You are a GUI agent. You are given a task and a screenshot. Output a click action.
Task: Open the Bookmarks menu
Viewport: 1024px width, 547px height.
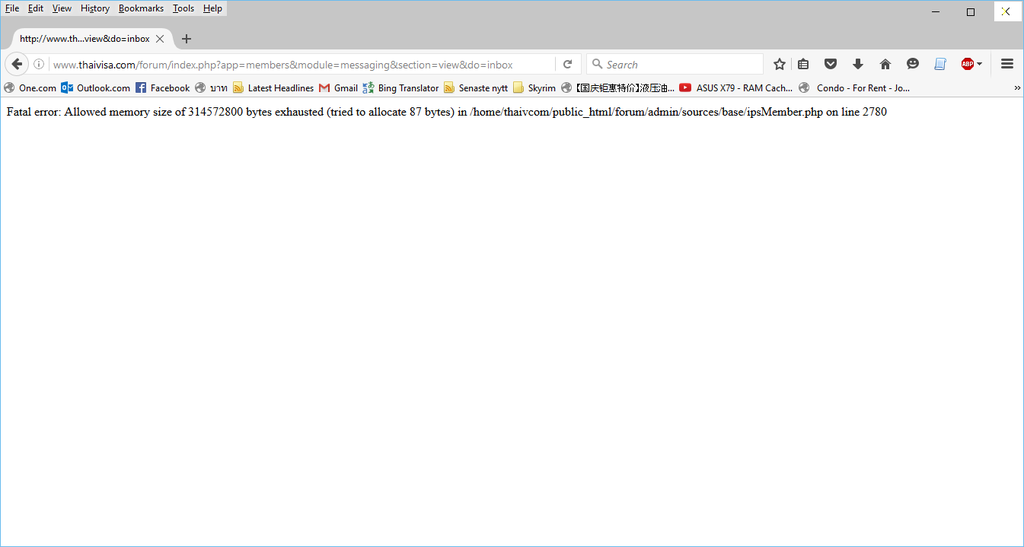(140, 8)
